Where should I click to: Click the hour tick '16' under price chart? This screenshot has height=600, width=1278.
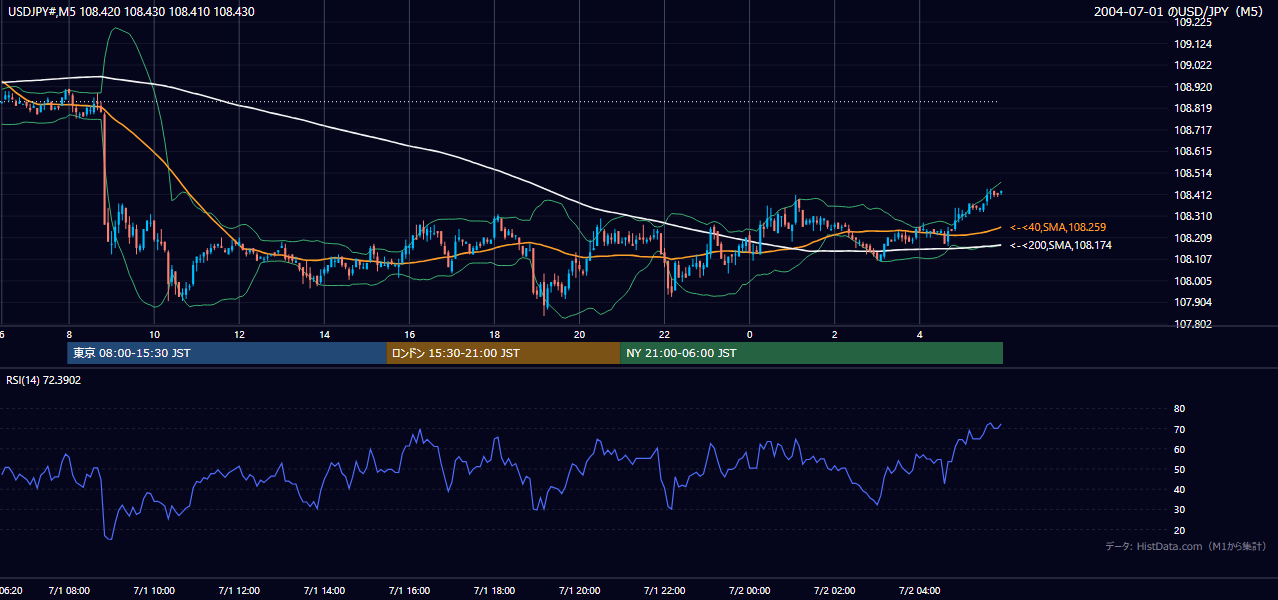coord(409,334)
